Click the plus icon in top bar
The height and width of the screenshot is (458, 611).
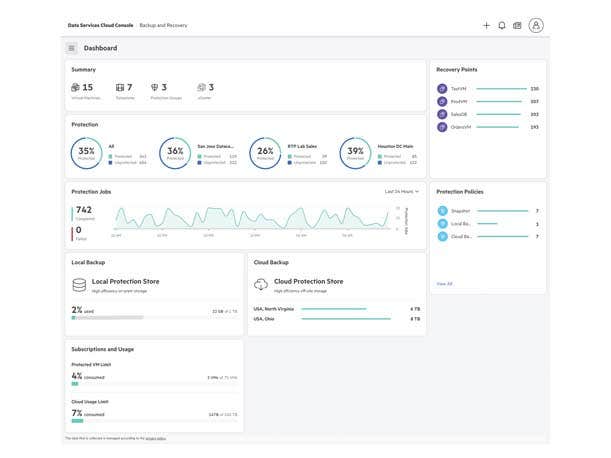486,25
